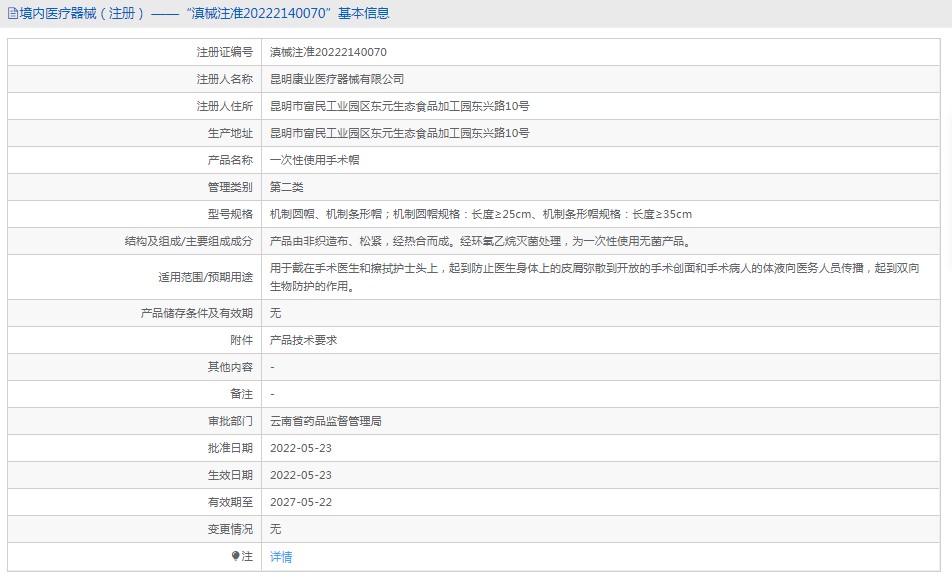Click the expiry date 2027-05-22
Image resolution: width=952 pixels, height=579 pixels.
(x=301, y=502)
